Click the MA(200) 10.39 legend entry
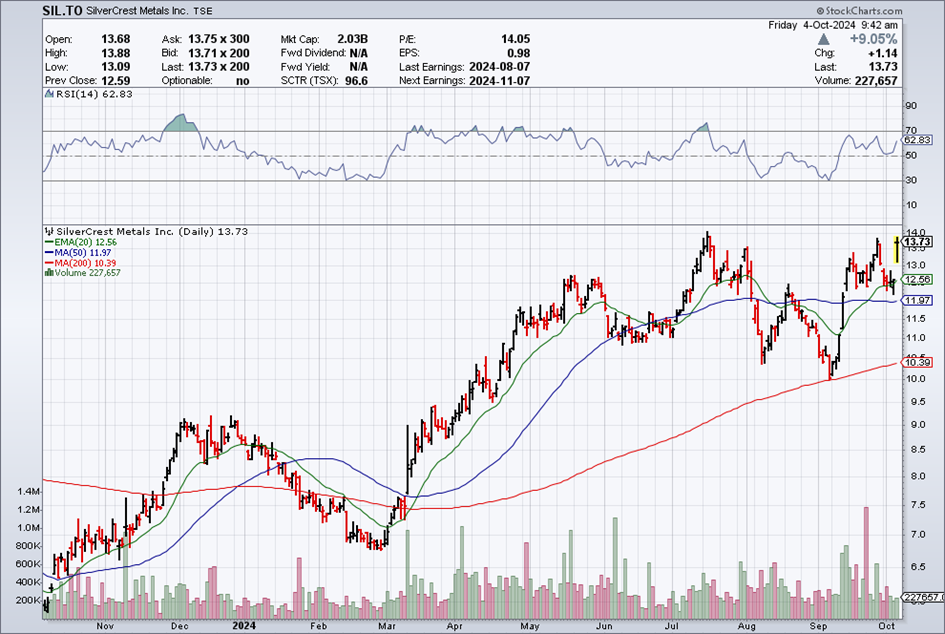The image size is (945, 634). pos(80,263)
